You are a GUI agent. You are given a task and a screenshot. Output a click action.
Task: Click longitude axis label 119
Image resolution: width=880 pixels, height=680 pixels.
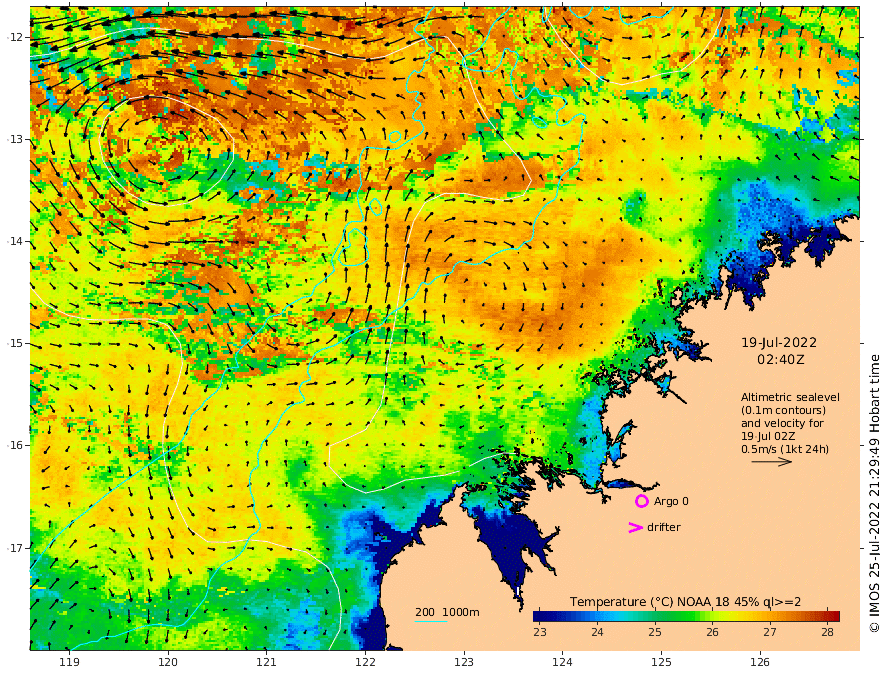click(70, 662)
